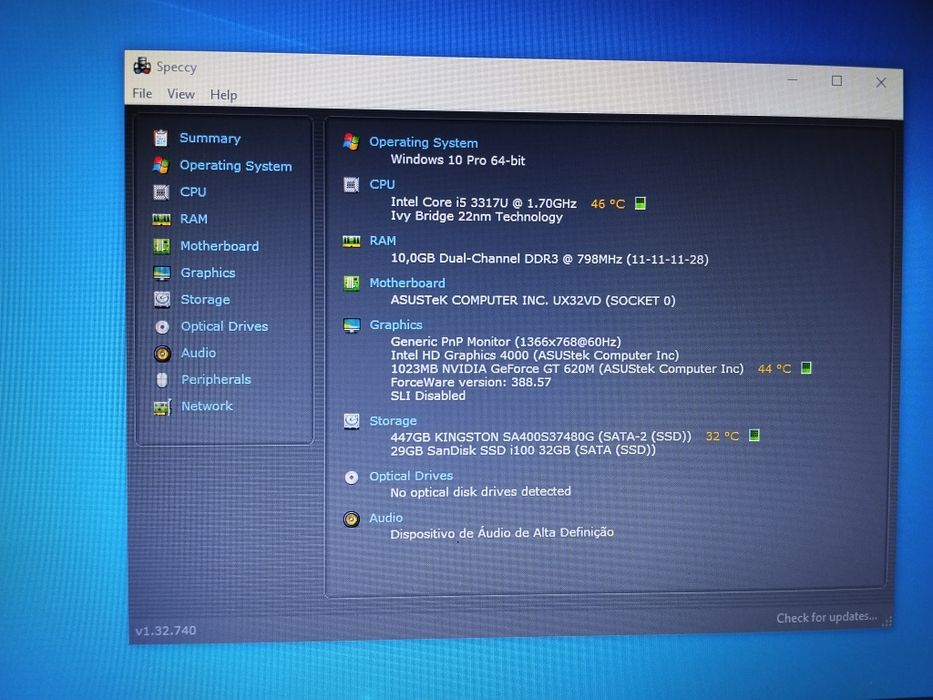The height and width of the screenshot is (700, 933).
Task: Click the 447GB KINGSTON SA400S37480G line
Action: 541,436
